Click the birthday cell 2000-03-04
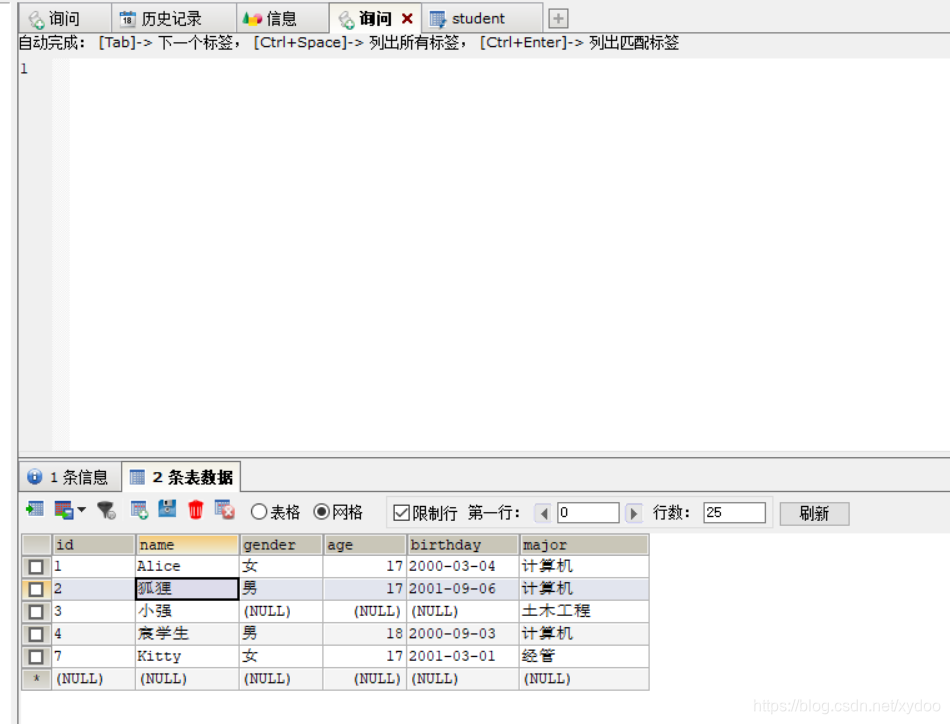Screen dimensions: 950x724 click(x=463, y=566)
